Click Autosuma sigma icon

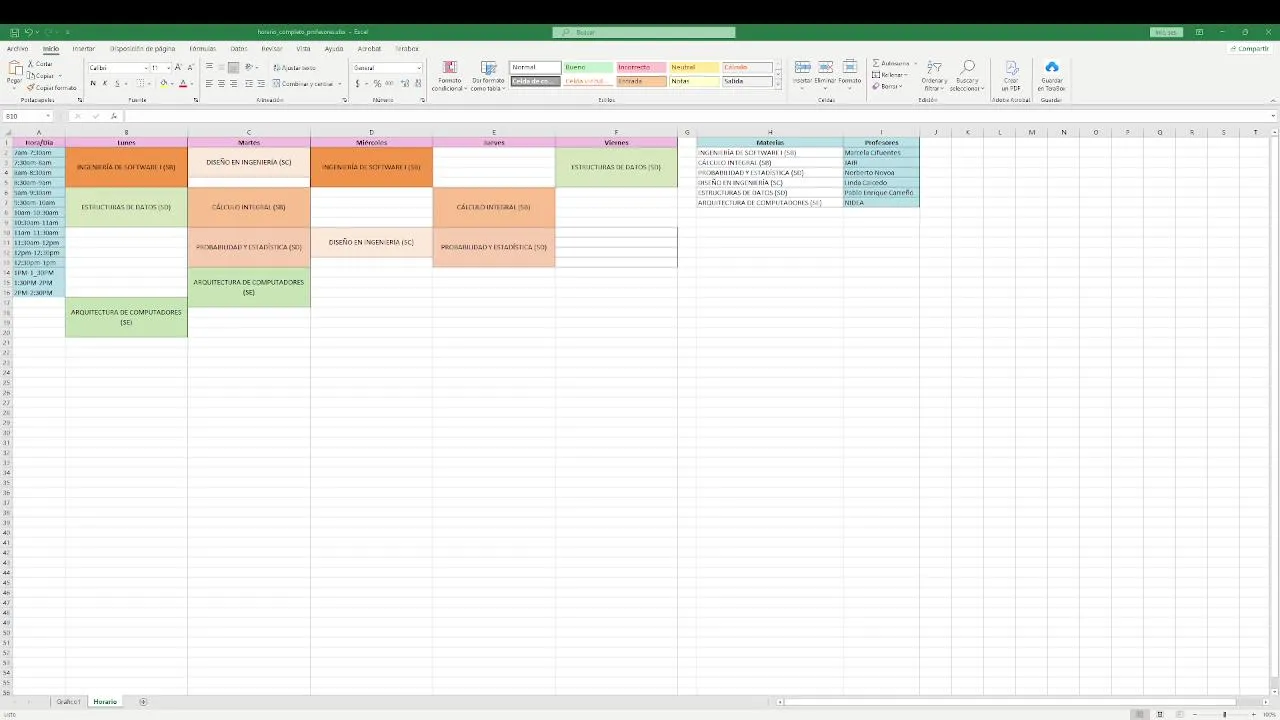[876, 63]
